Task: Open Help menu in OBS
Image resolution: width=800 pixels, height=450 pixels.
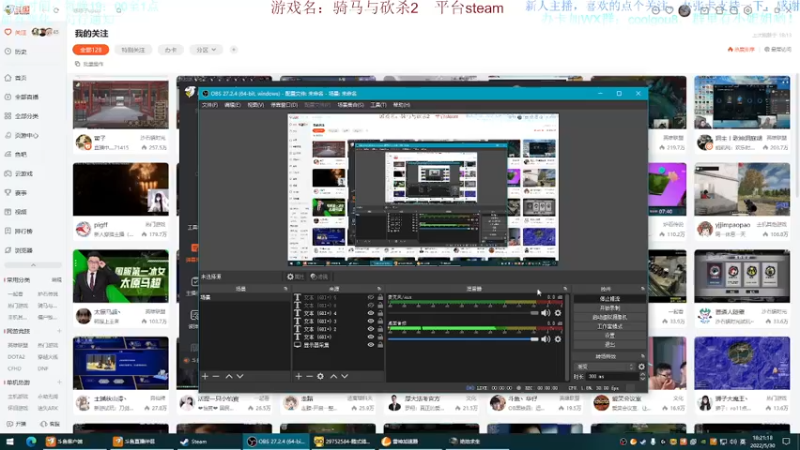Action: (x=402, y=105)
